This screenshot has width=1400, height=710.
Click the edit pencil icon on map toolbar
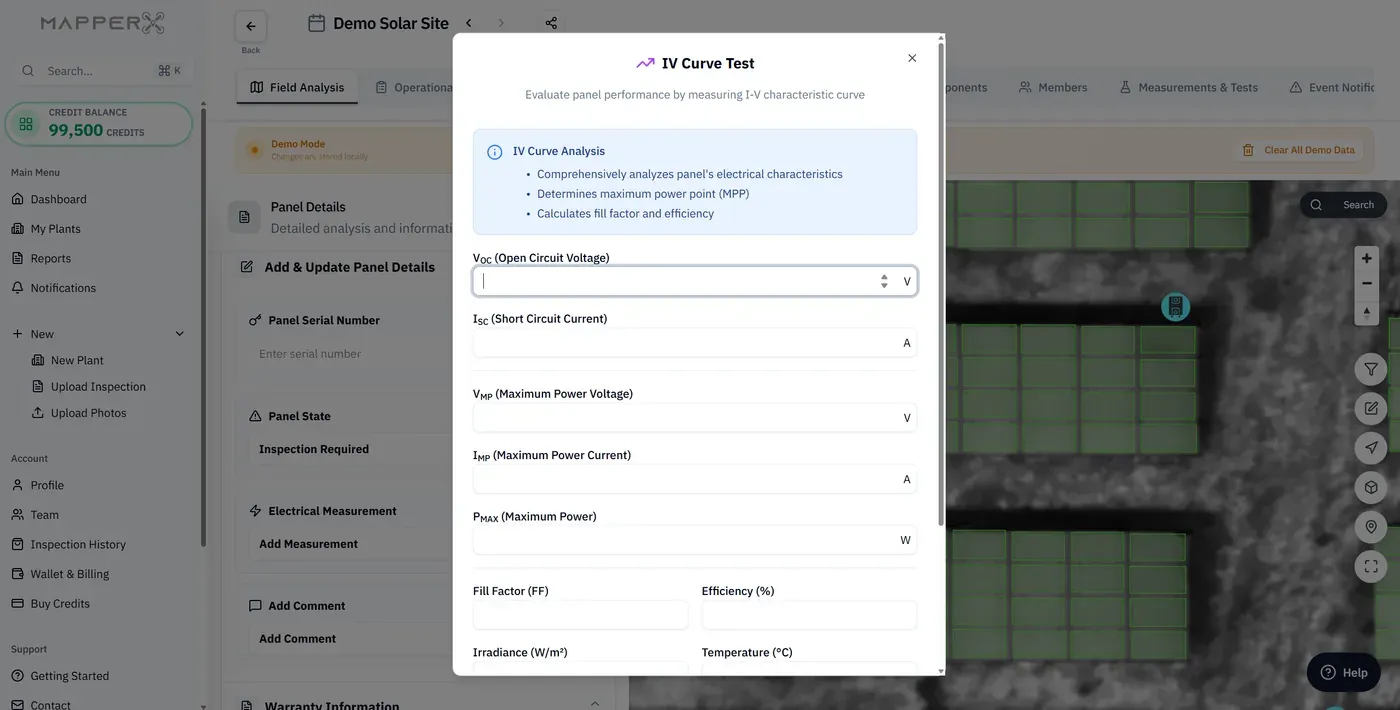pyautogui.click(x=1371, y=408)
